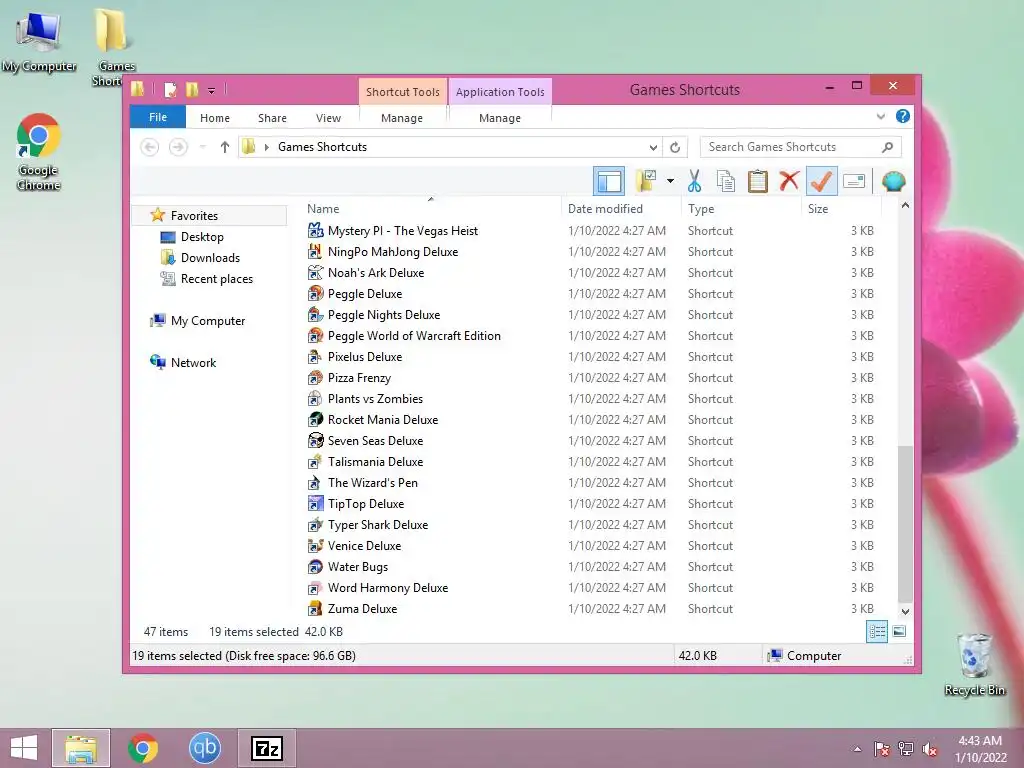
Task: Copy selected items using the copy icon
Action: point(726,181)
